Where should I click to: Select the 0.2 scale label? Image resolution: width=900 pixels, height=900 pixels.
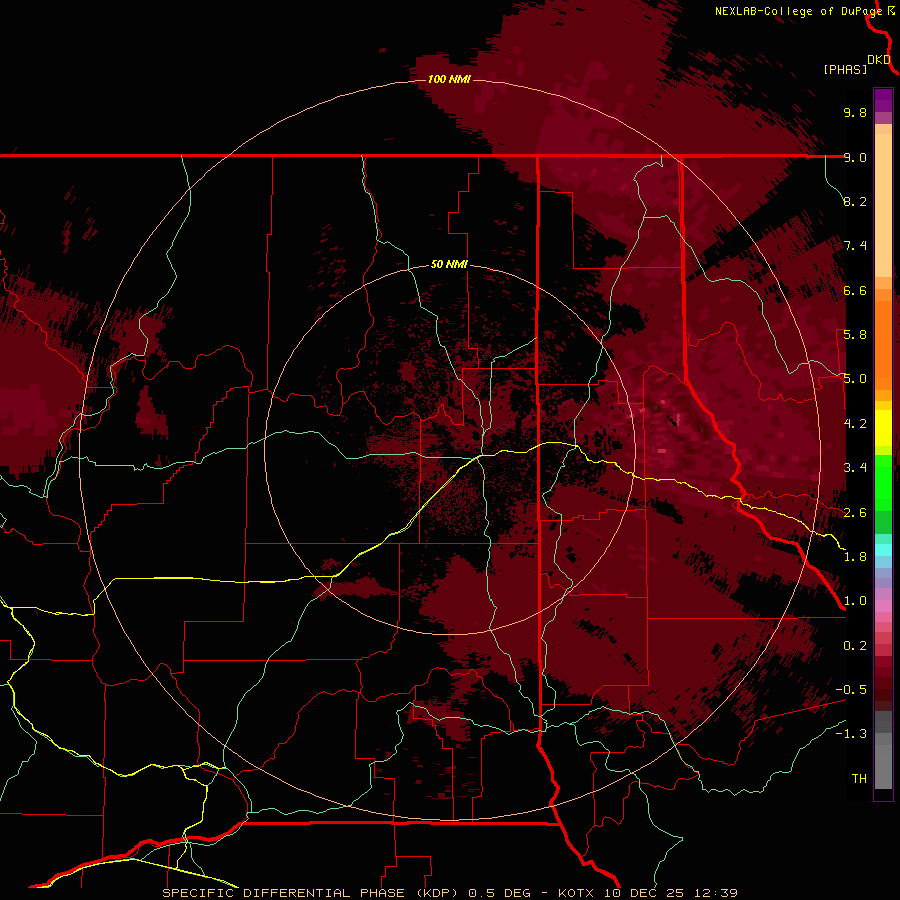855,646
